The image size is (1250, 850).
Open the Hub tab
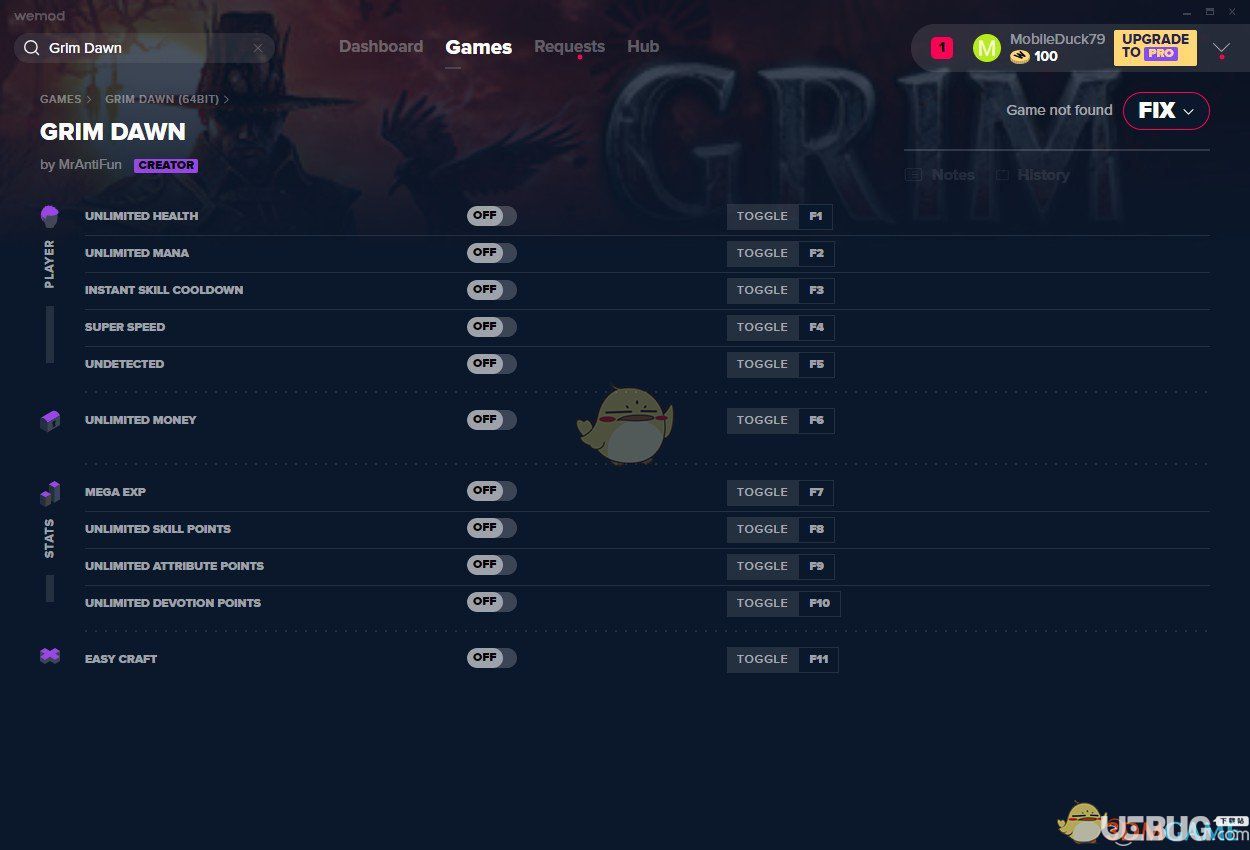[x=643, y=47]
